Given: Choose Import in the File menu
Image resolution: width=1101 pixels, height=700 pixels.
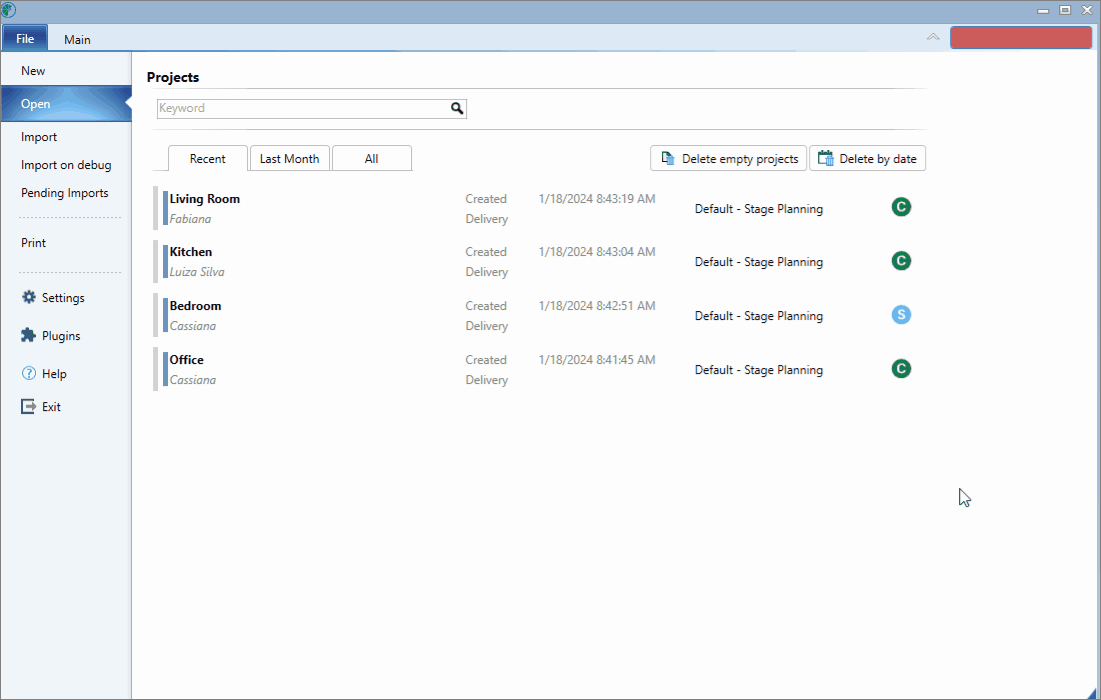Looking at the screenshot, I should tap(39, 137).
